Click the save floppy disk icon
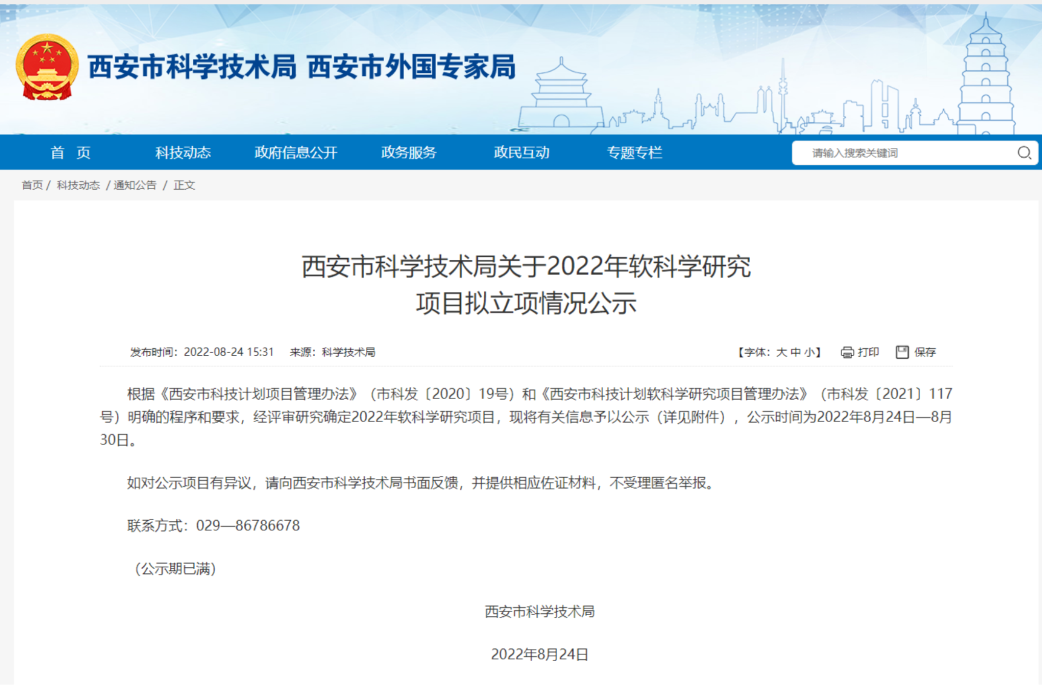This screenshot has height=687, width=1042. click(x=902, y=352)
